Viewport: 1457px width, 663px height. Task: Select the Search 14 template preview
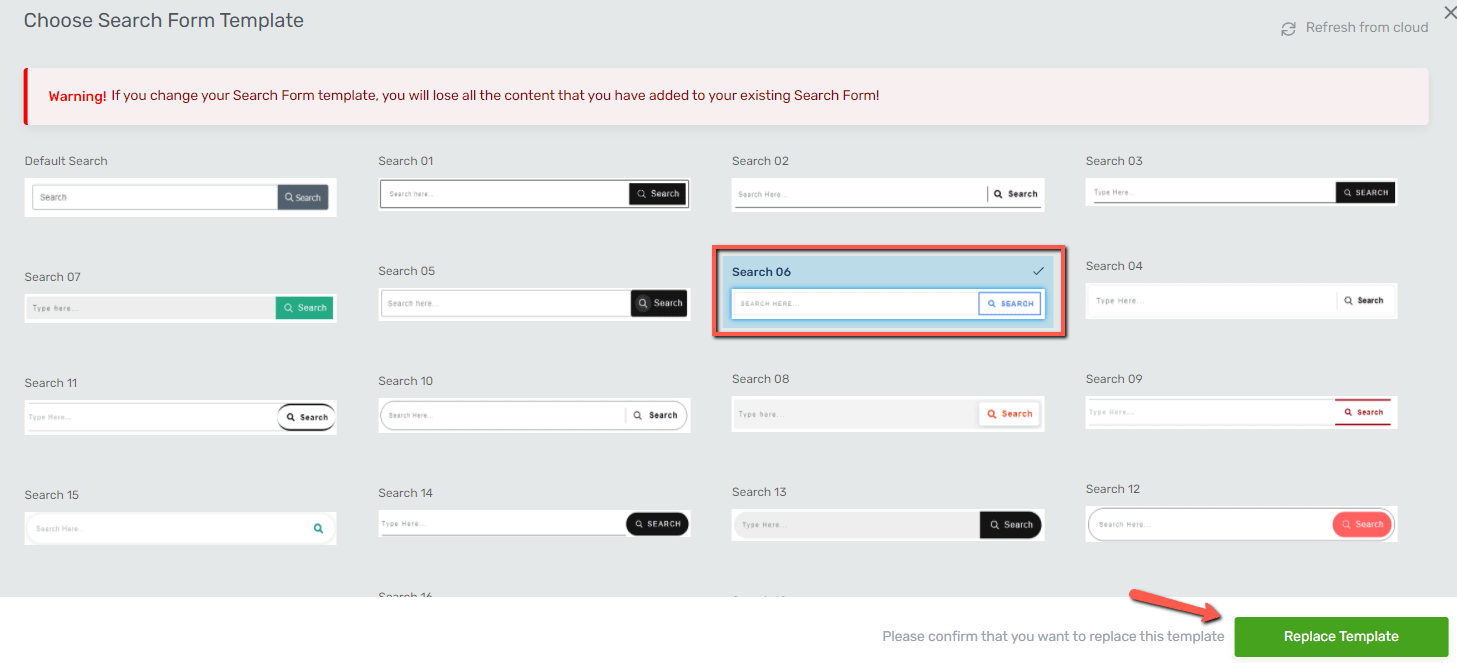tap(534, 524)
